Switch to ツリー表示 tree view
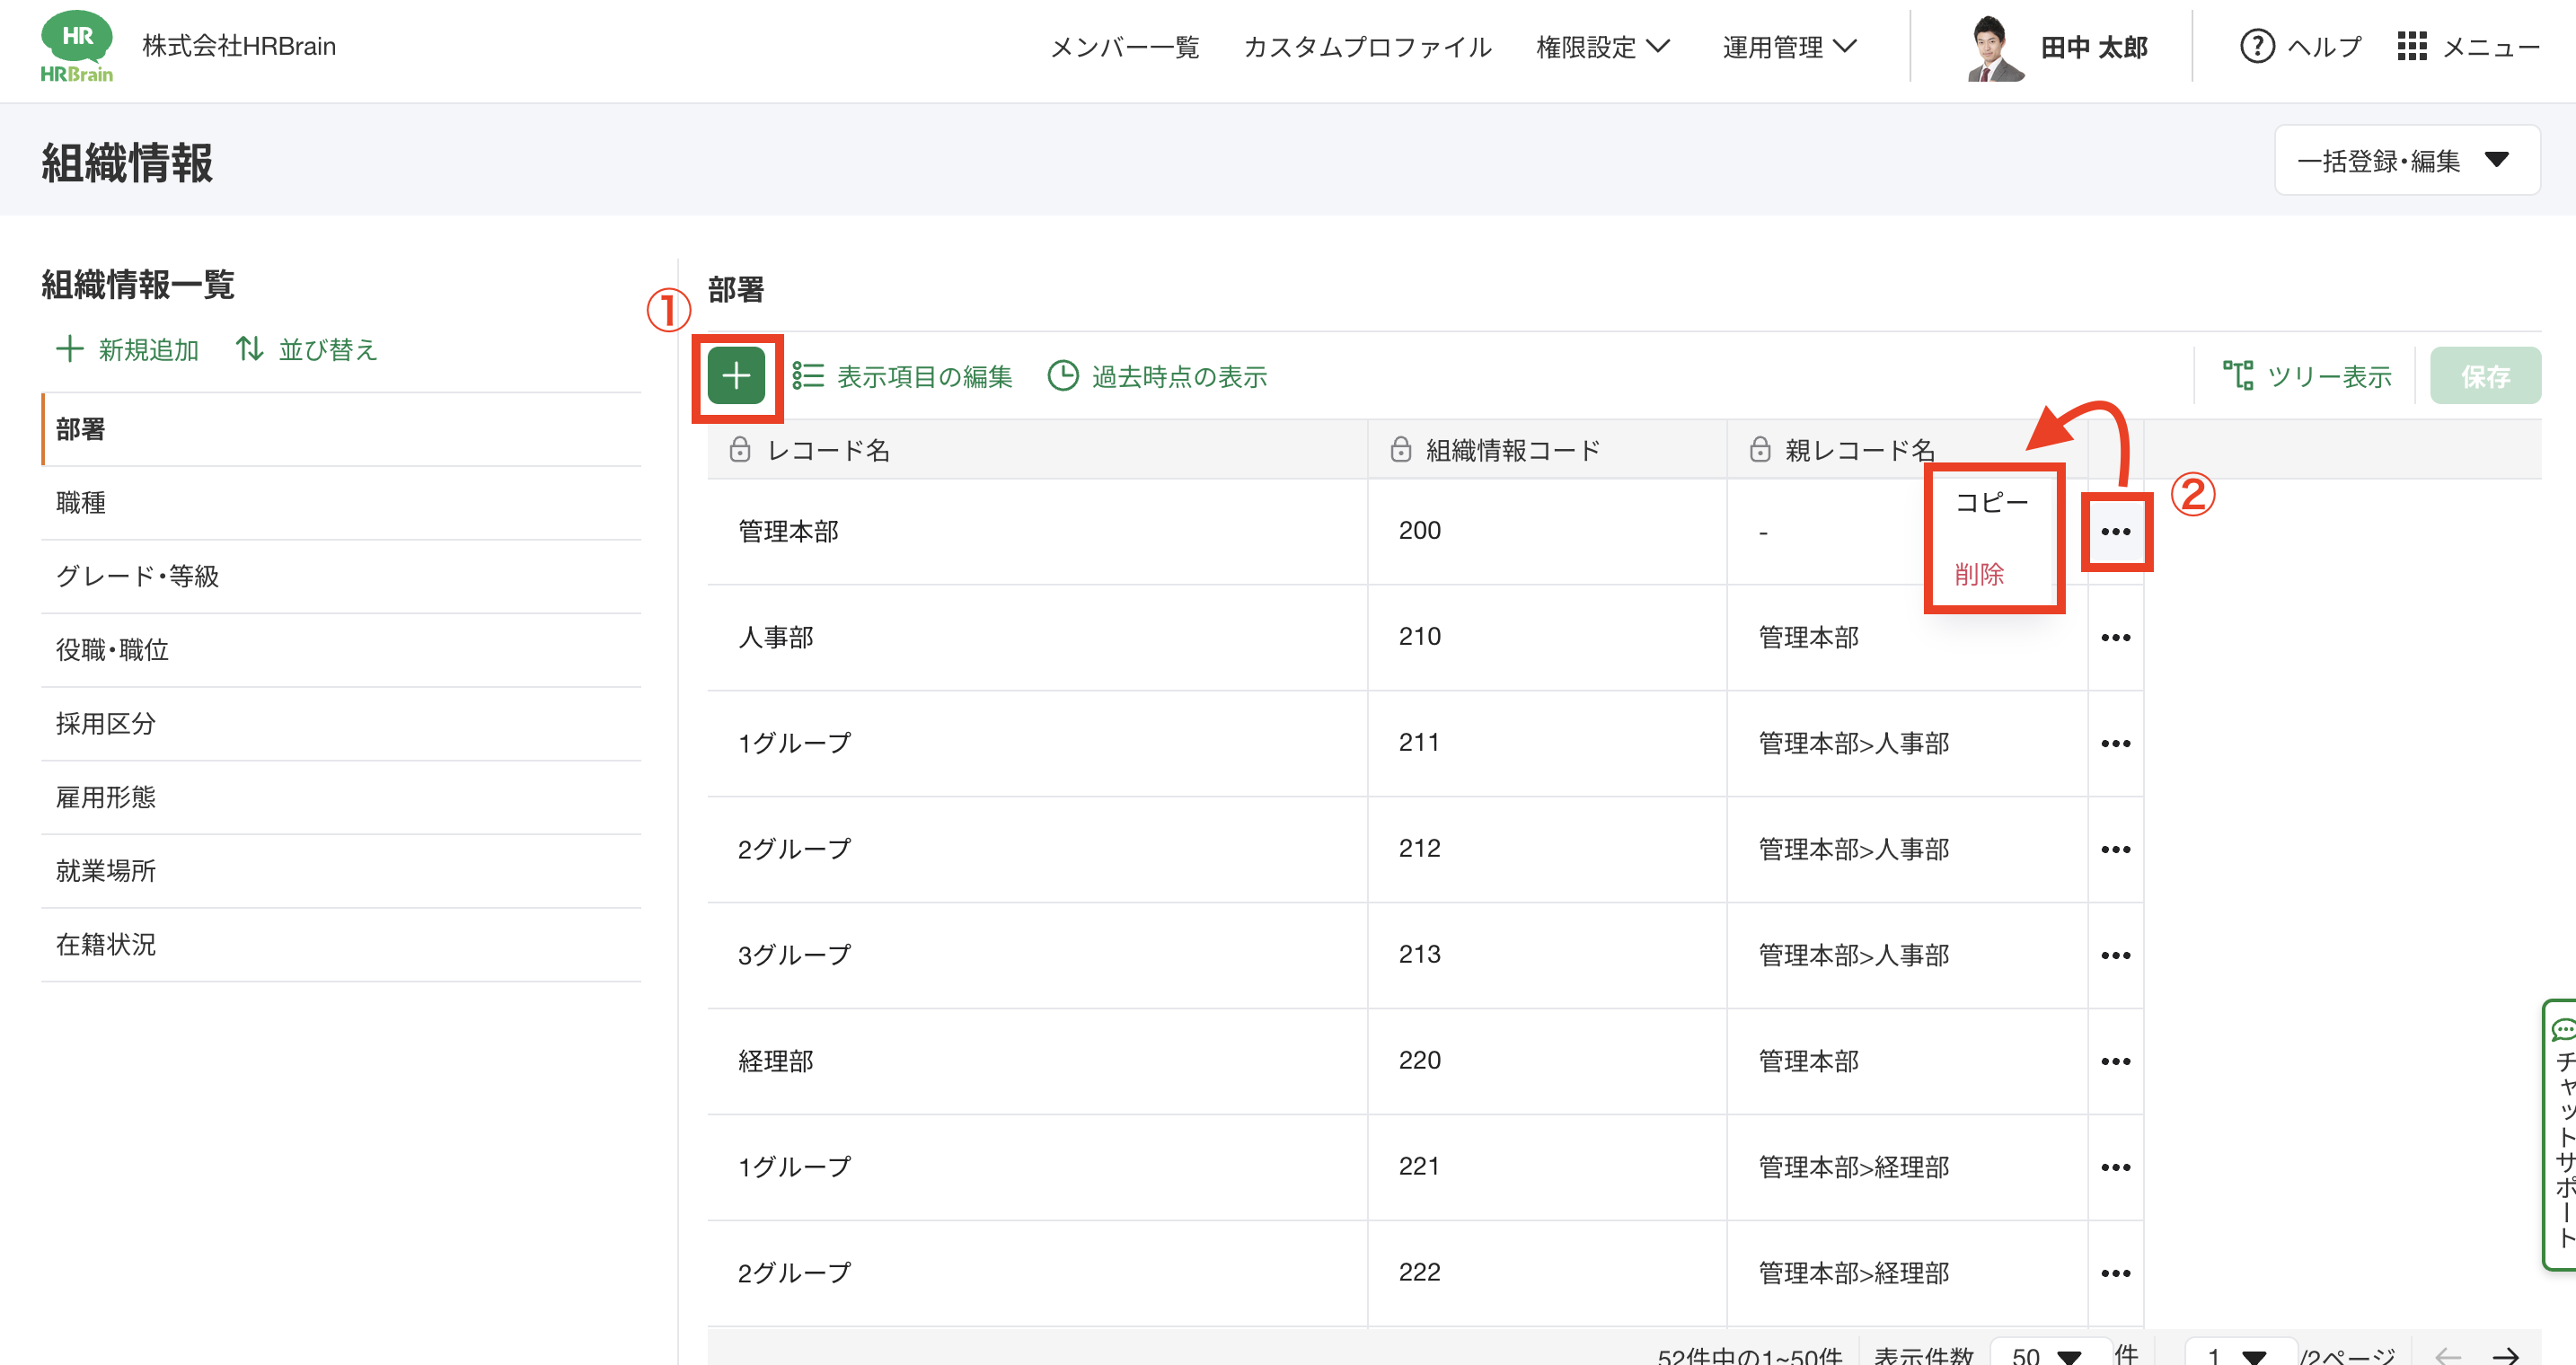Image resolution: width=2576 pixels, height=1365 pixels. tap(2307, 376)
